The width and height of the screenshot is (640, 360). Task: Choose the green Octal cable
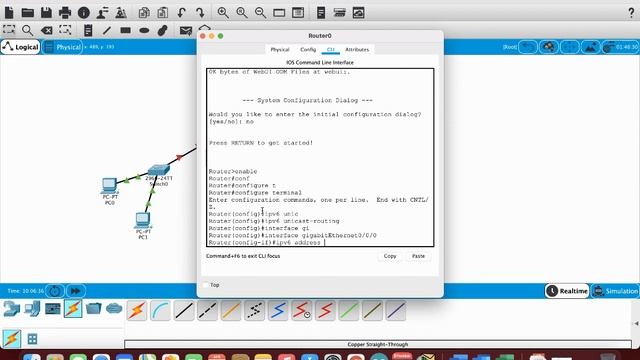349,311
